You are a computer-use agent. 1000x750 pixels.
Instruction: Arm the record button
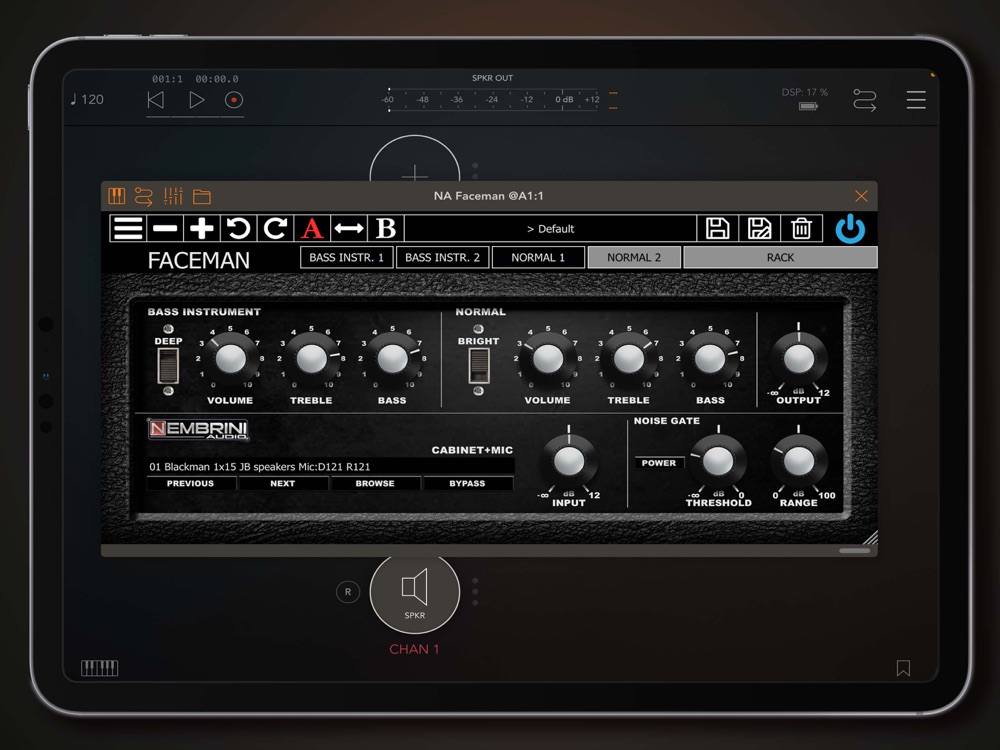click(234, 100)
